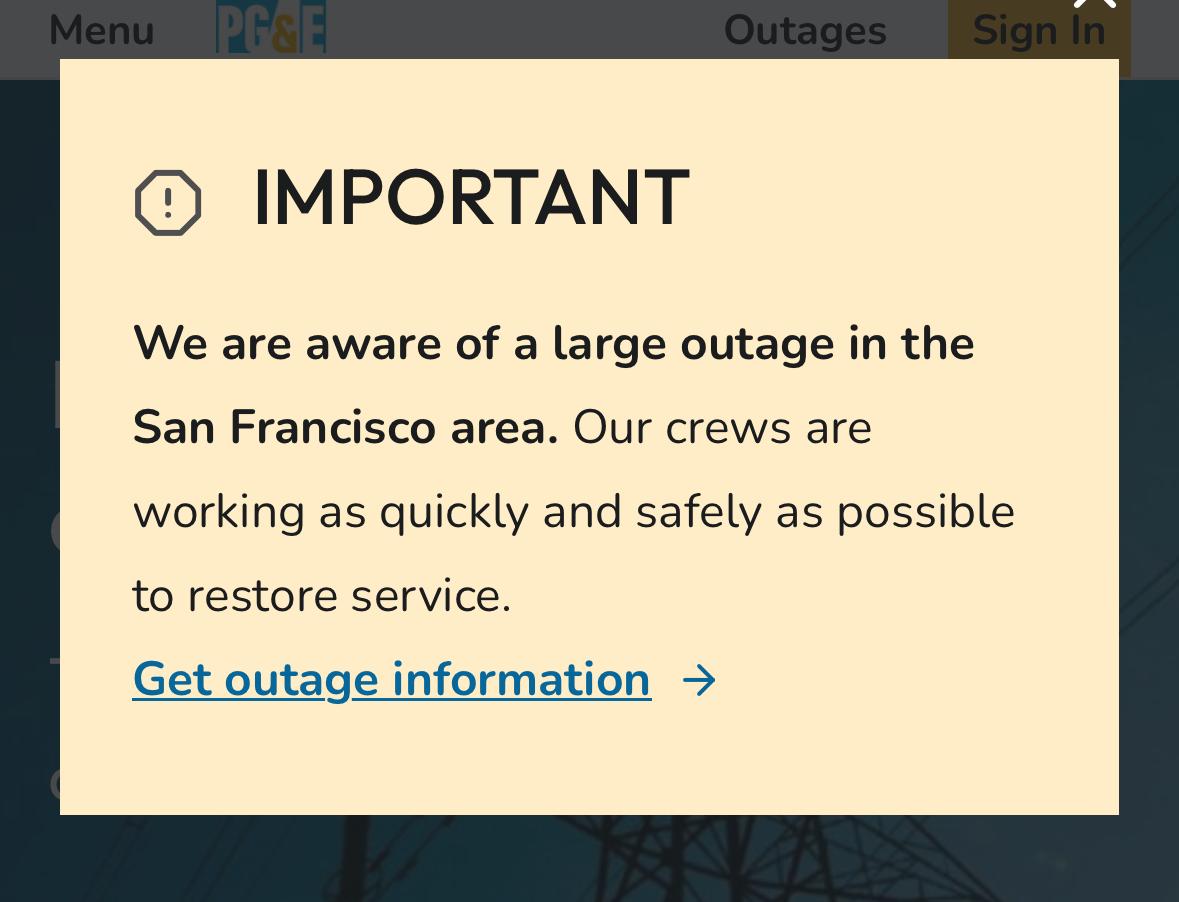Click the bold "San Francisco area." text
This screenshot has height=902, width=1179.
coord(345,428)
